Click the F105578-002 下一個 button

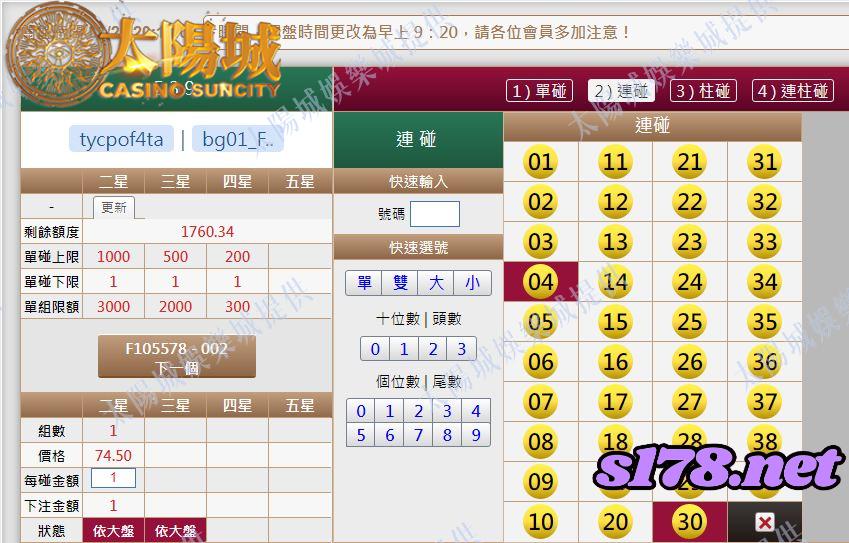pyautogui.click(x=177, y=357)
